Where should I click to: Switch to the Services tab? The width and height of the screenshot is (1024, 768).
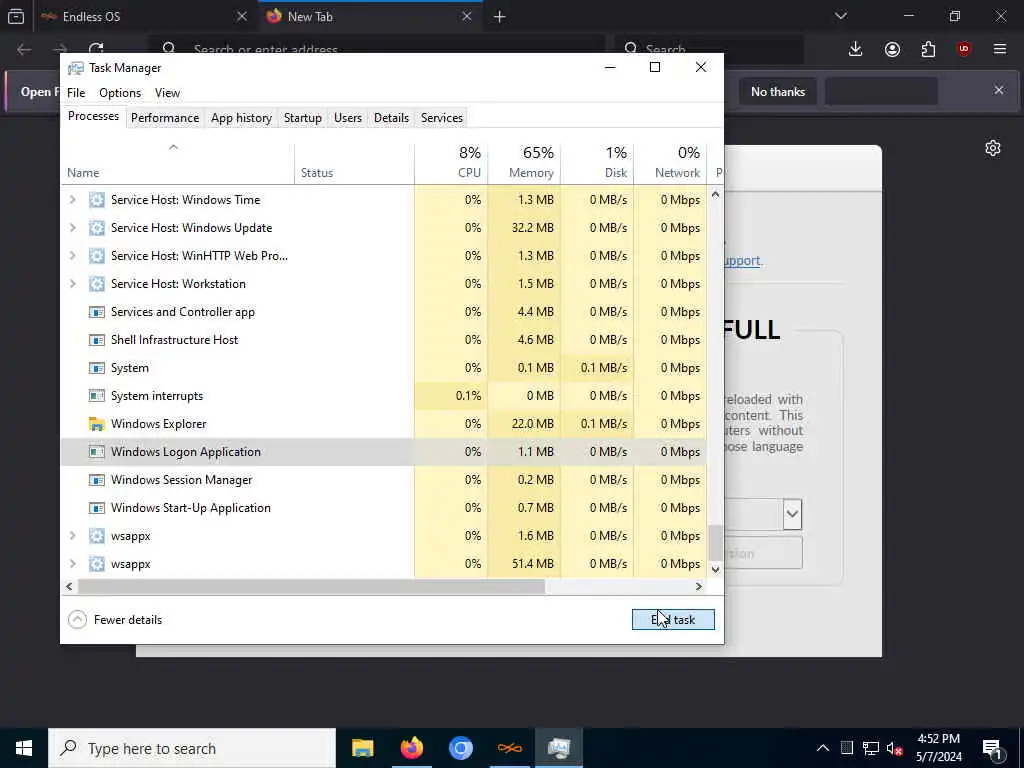pyautogui.click(x=441, y=118)
